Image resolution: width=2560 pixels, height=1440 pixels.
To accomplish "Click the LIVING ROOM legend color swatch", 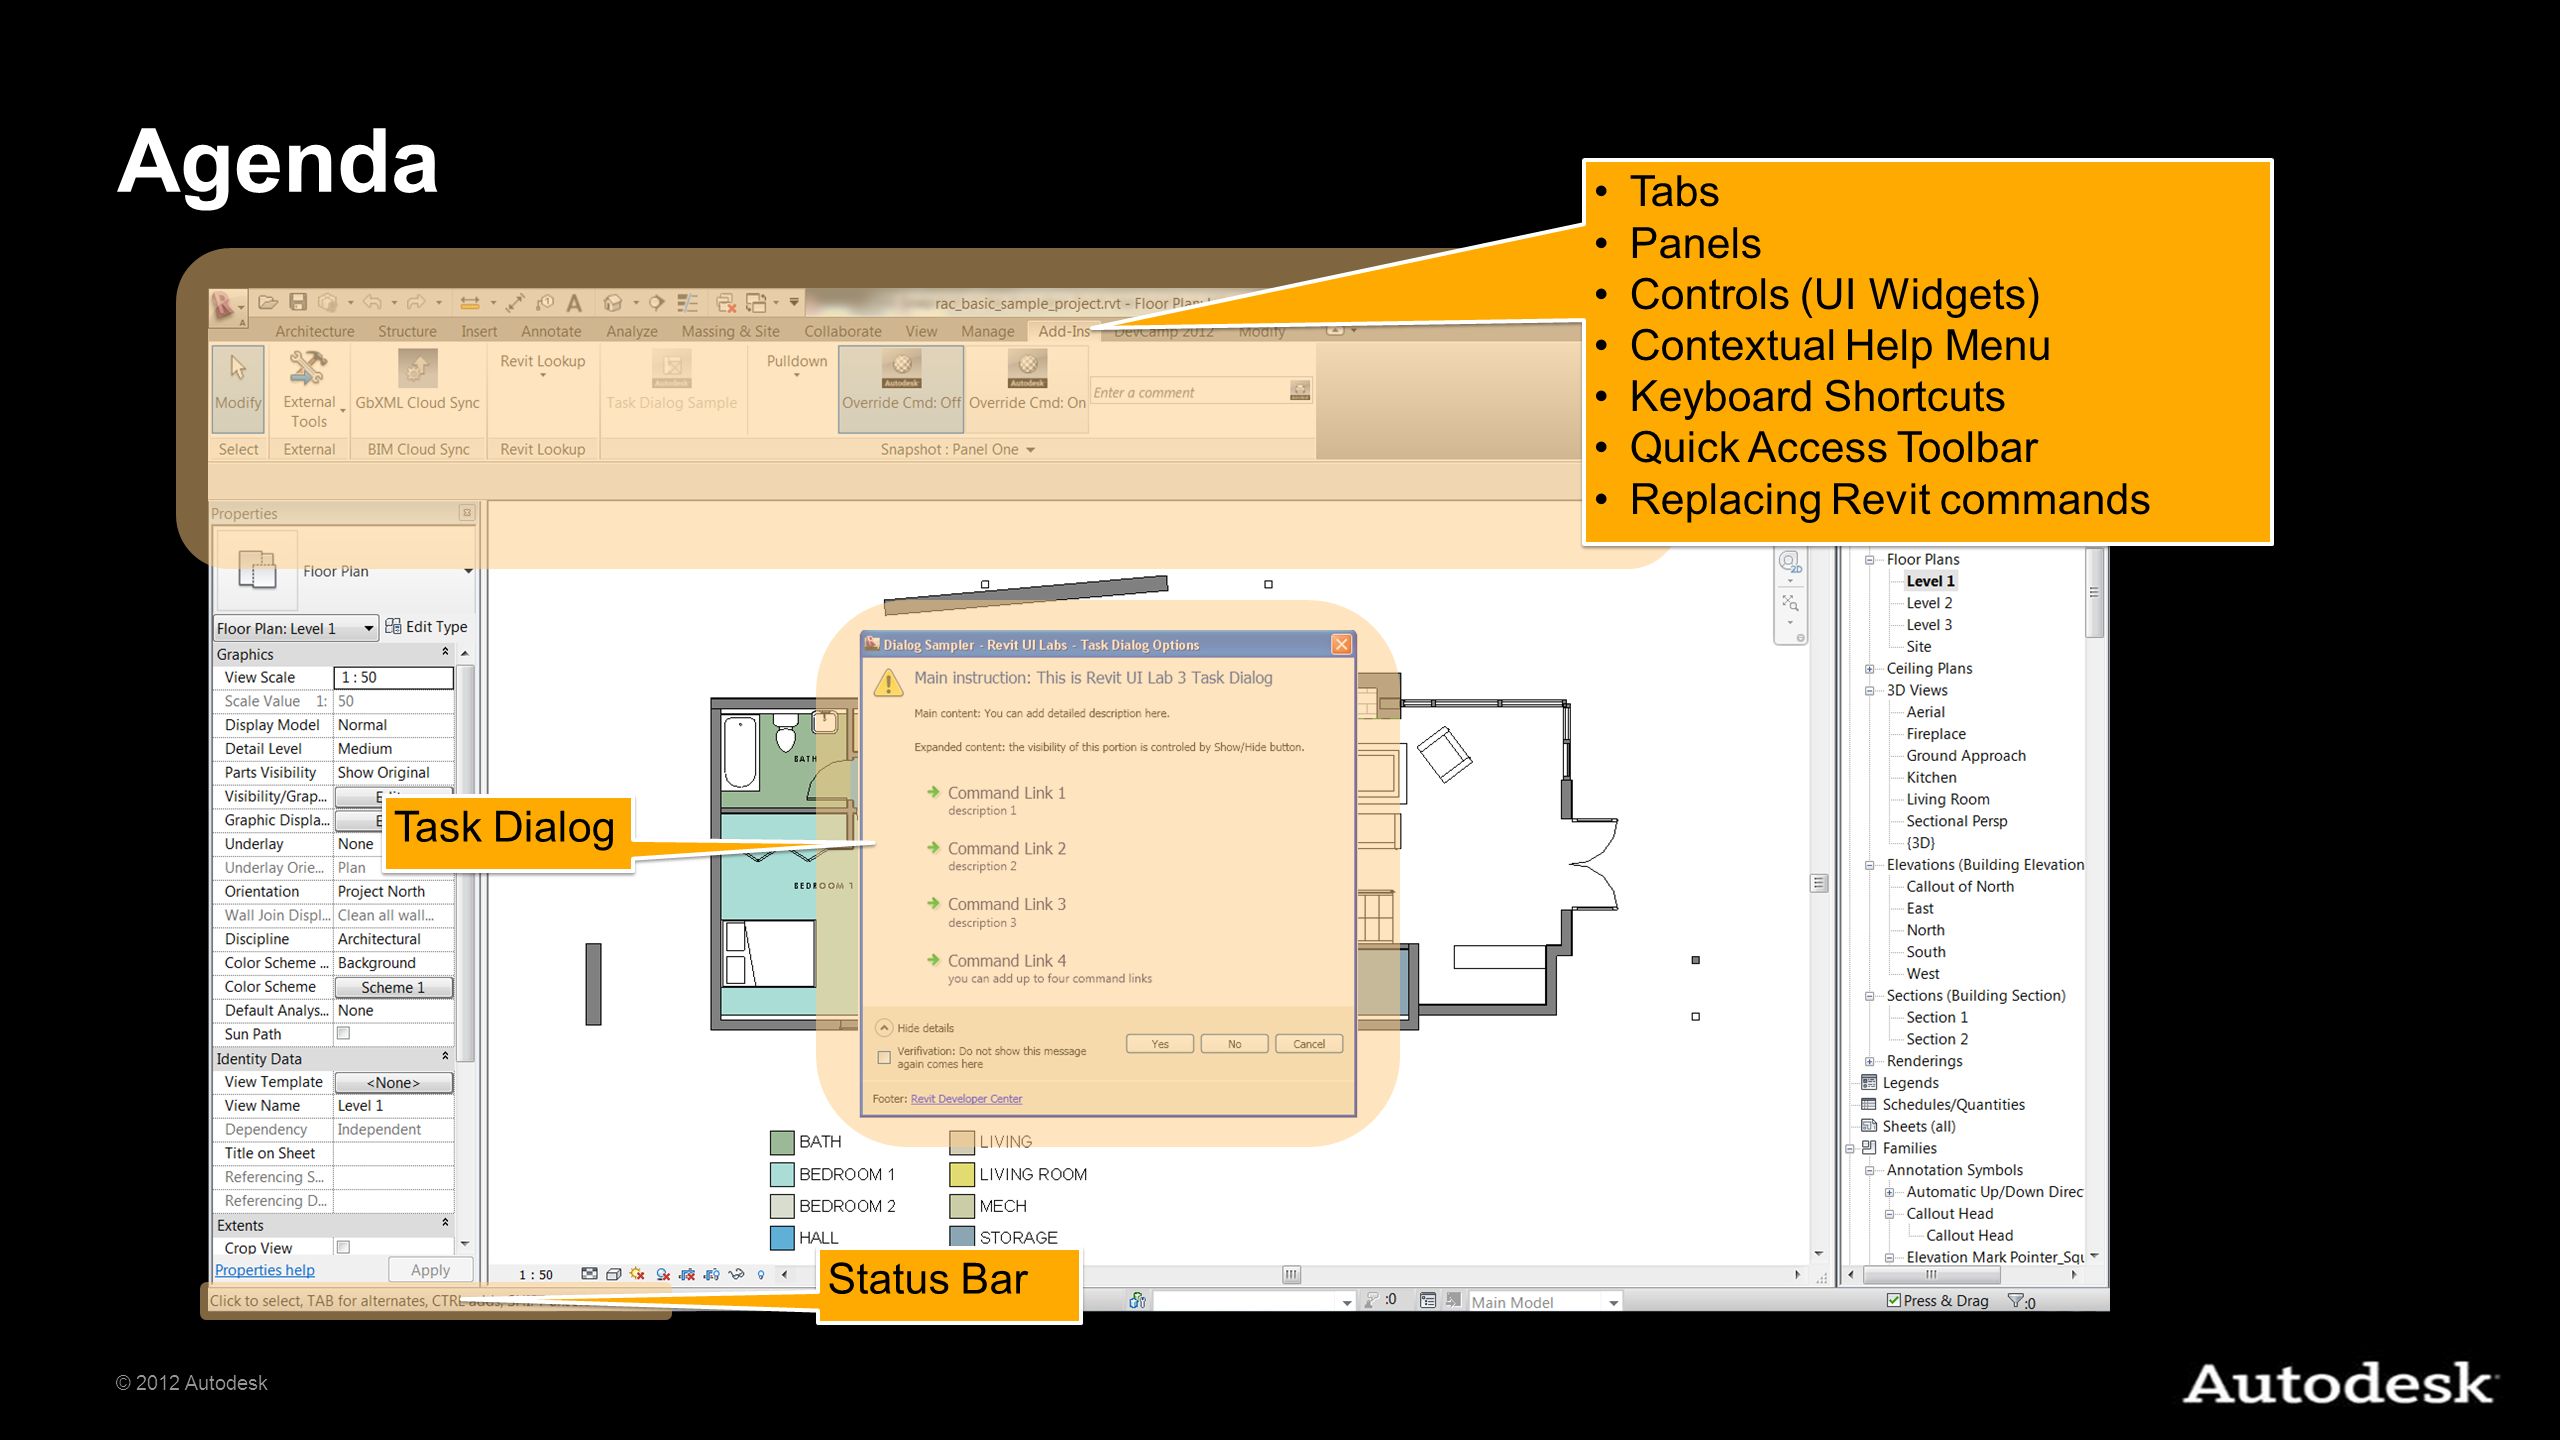I will point(962,1174).
